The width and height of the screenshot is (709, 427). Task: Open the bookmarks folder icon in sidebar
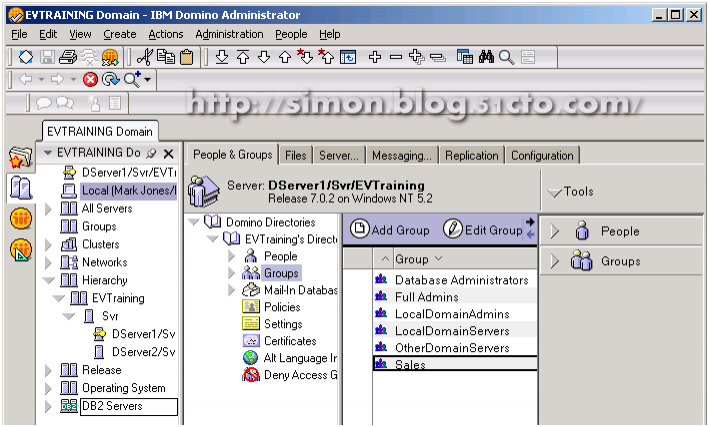pyautogui.click(x=21, y=157)
